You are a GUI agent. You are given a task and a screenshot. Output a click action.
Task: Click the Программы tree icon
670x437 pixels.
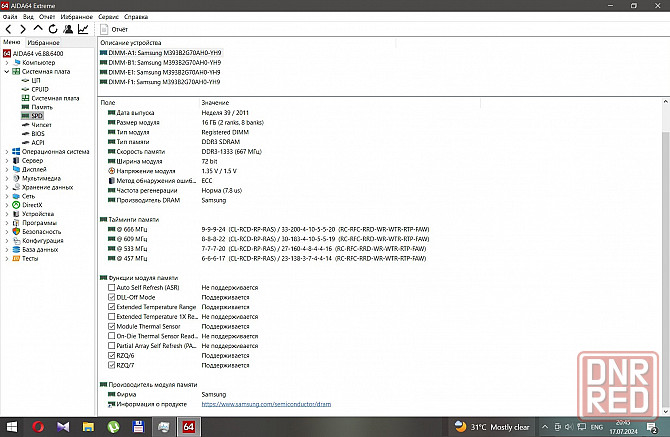coord(16,223)
